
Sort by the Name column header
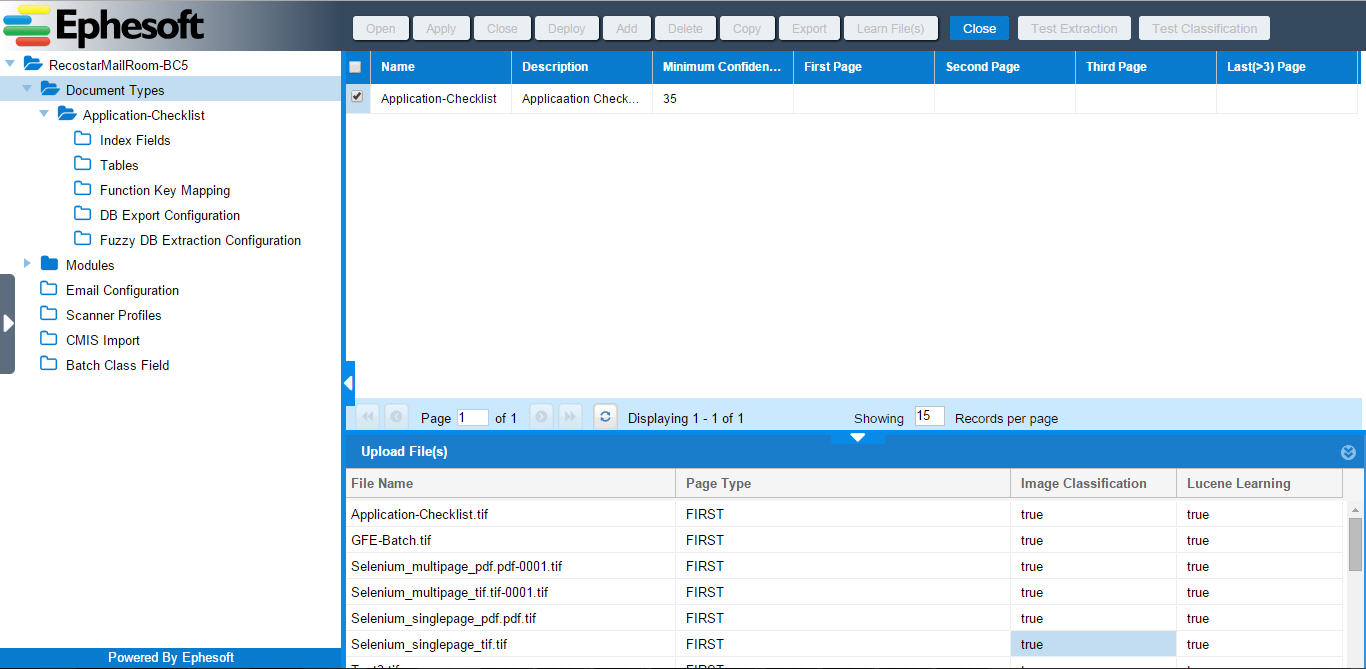pyautogui.click(x=441, y=67)
